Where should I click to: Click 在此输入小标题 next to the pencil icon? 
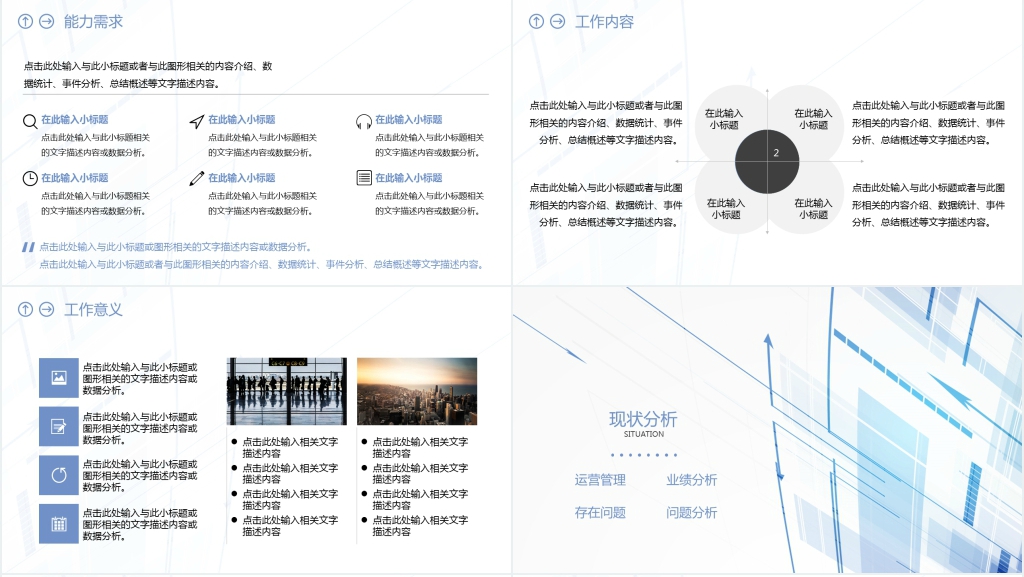click(242, 178)
